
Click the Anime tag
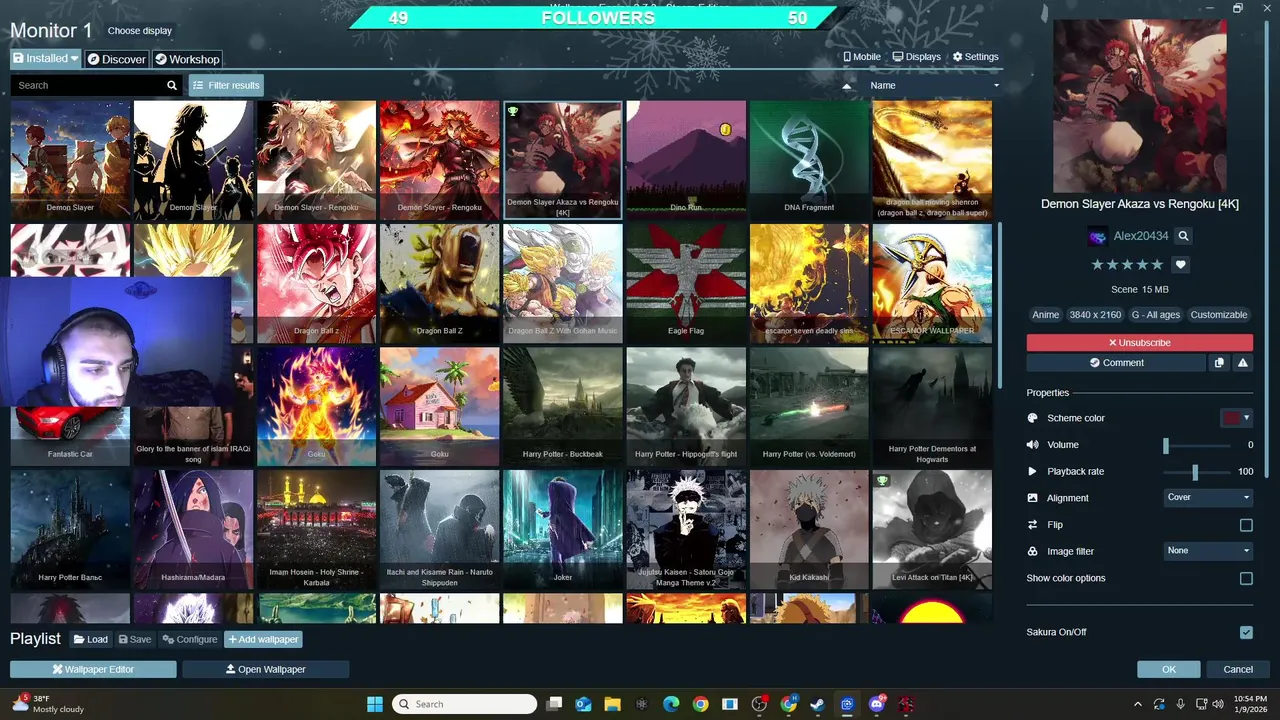(x=1045, y=315)
